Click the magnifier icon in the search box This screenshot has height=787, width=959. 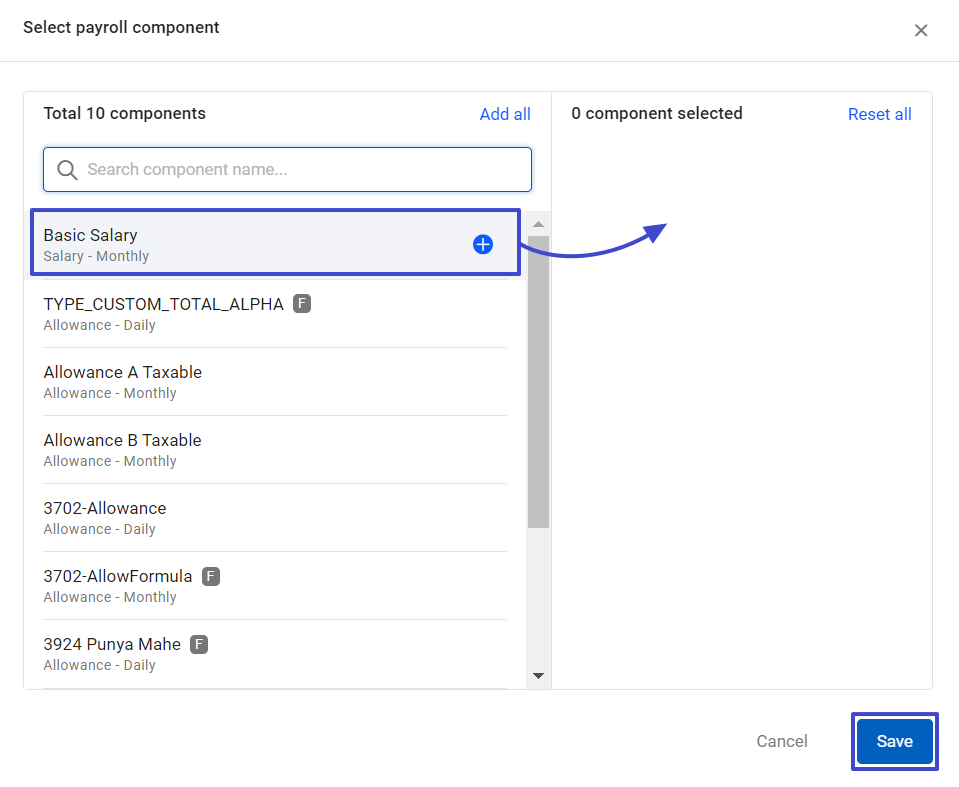(67, 170)
